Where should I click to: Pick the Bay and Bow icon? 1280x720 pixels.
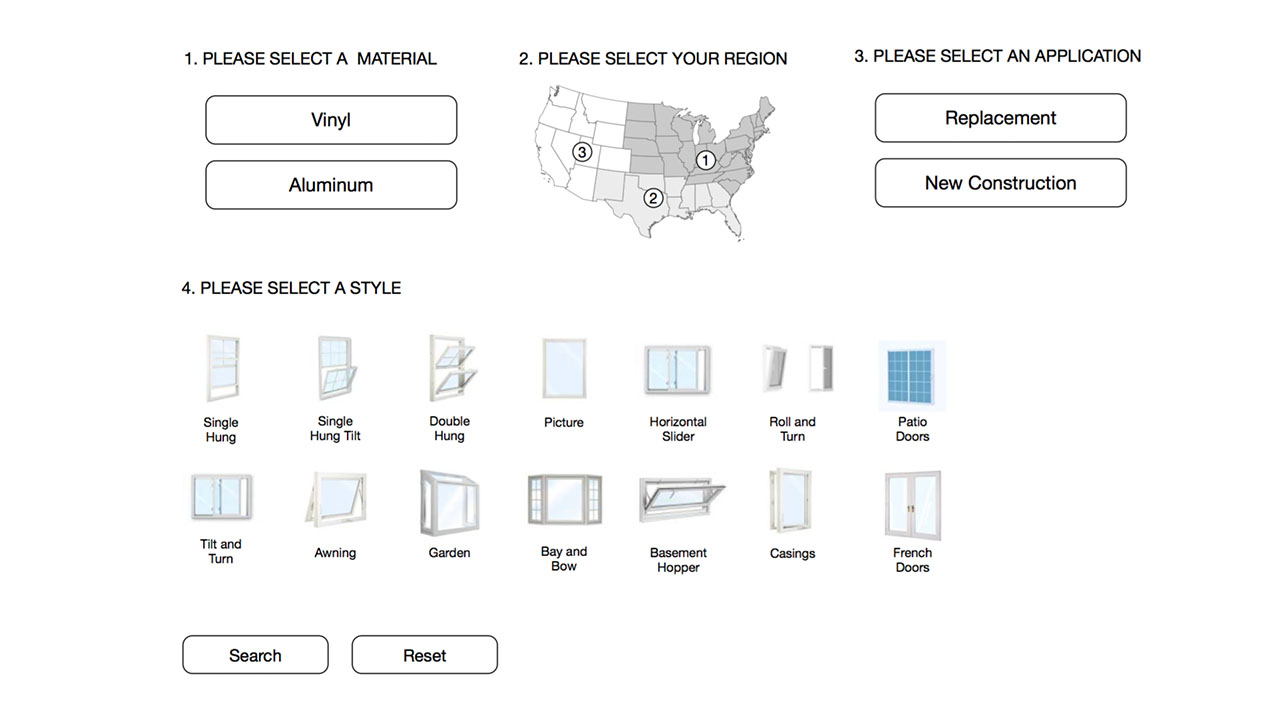pyautogui.click(x=564, y=500)
